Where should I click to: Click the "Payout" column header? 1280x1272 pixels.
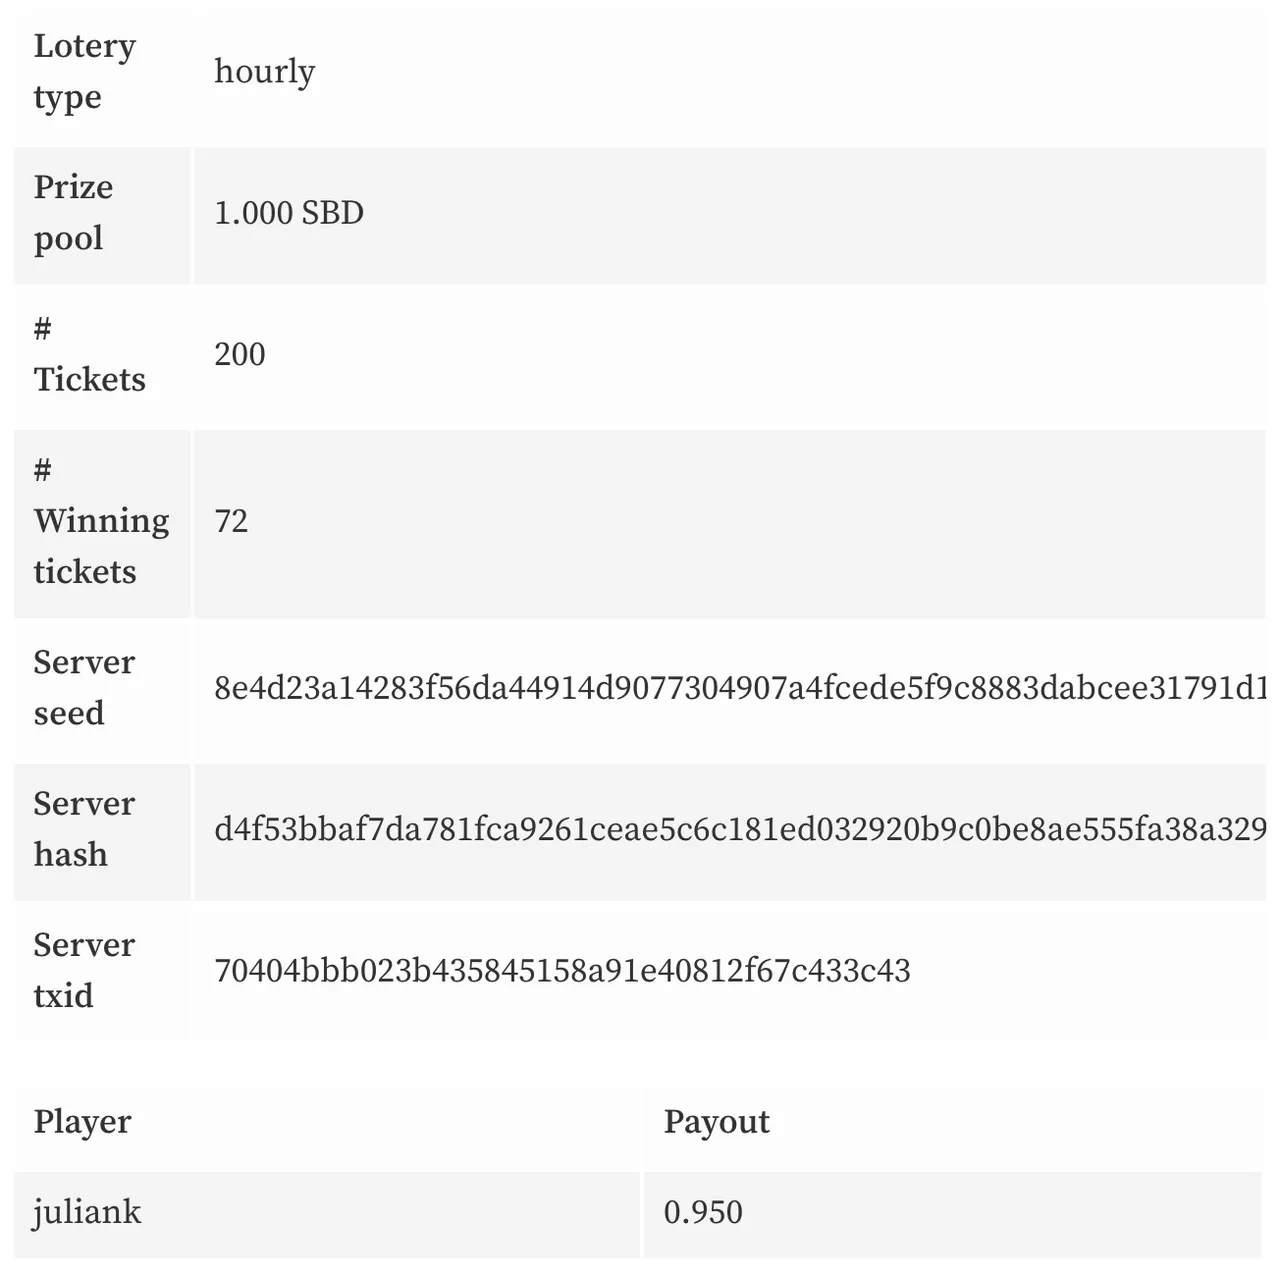click(x=716, y=1122)
